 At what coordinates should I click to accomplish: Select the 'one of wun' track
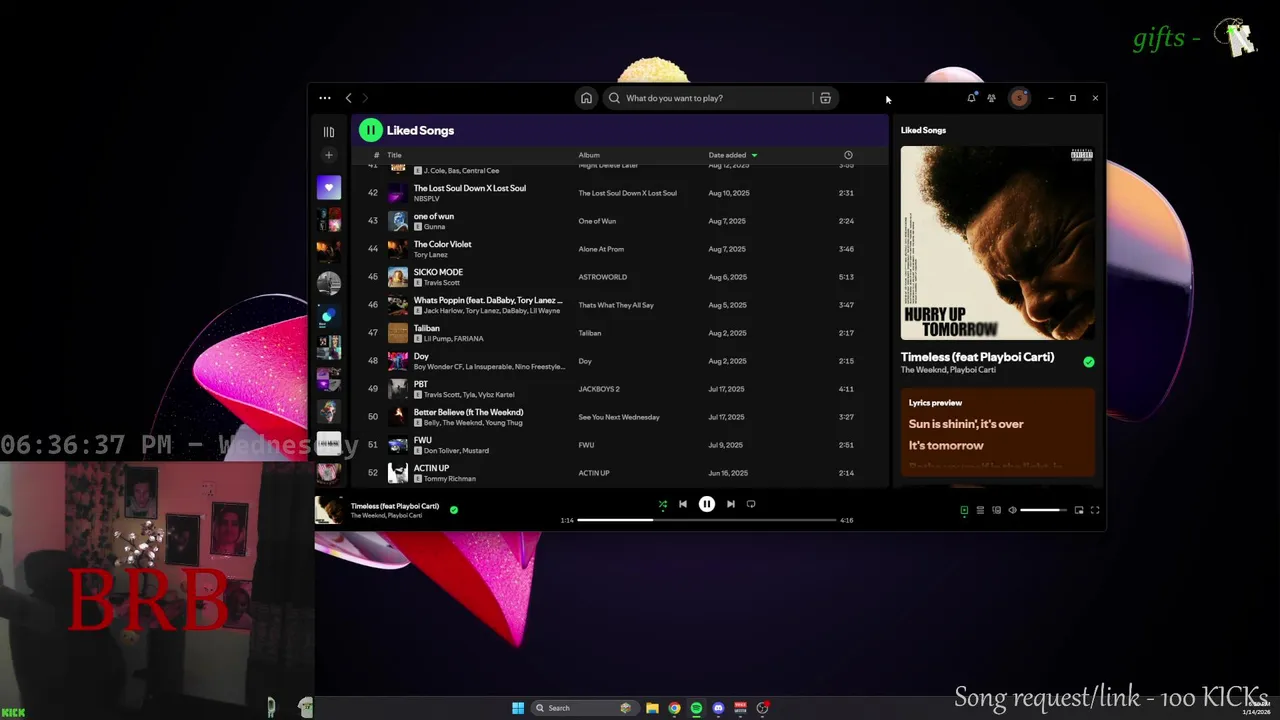(433, 216)
